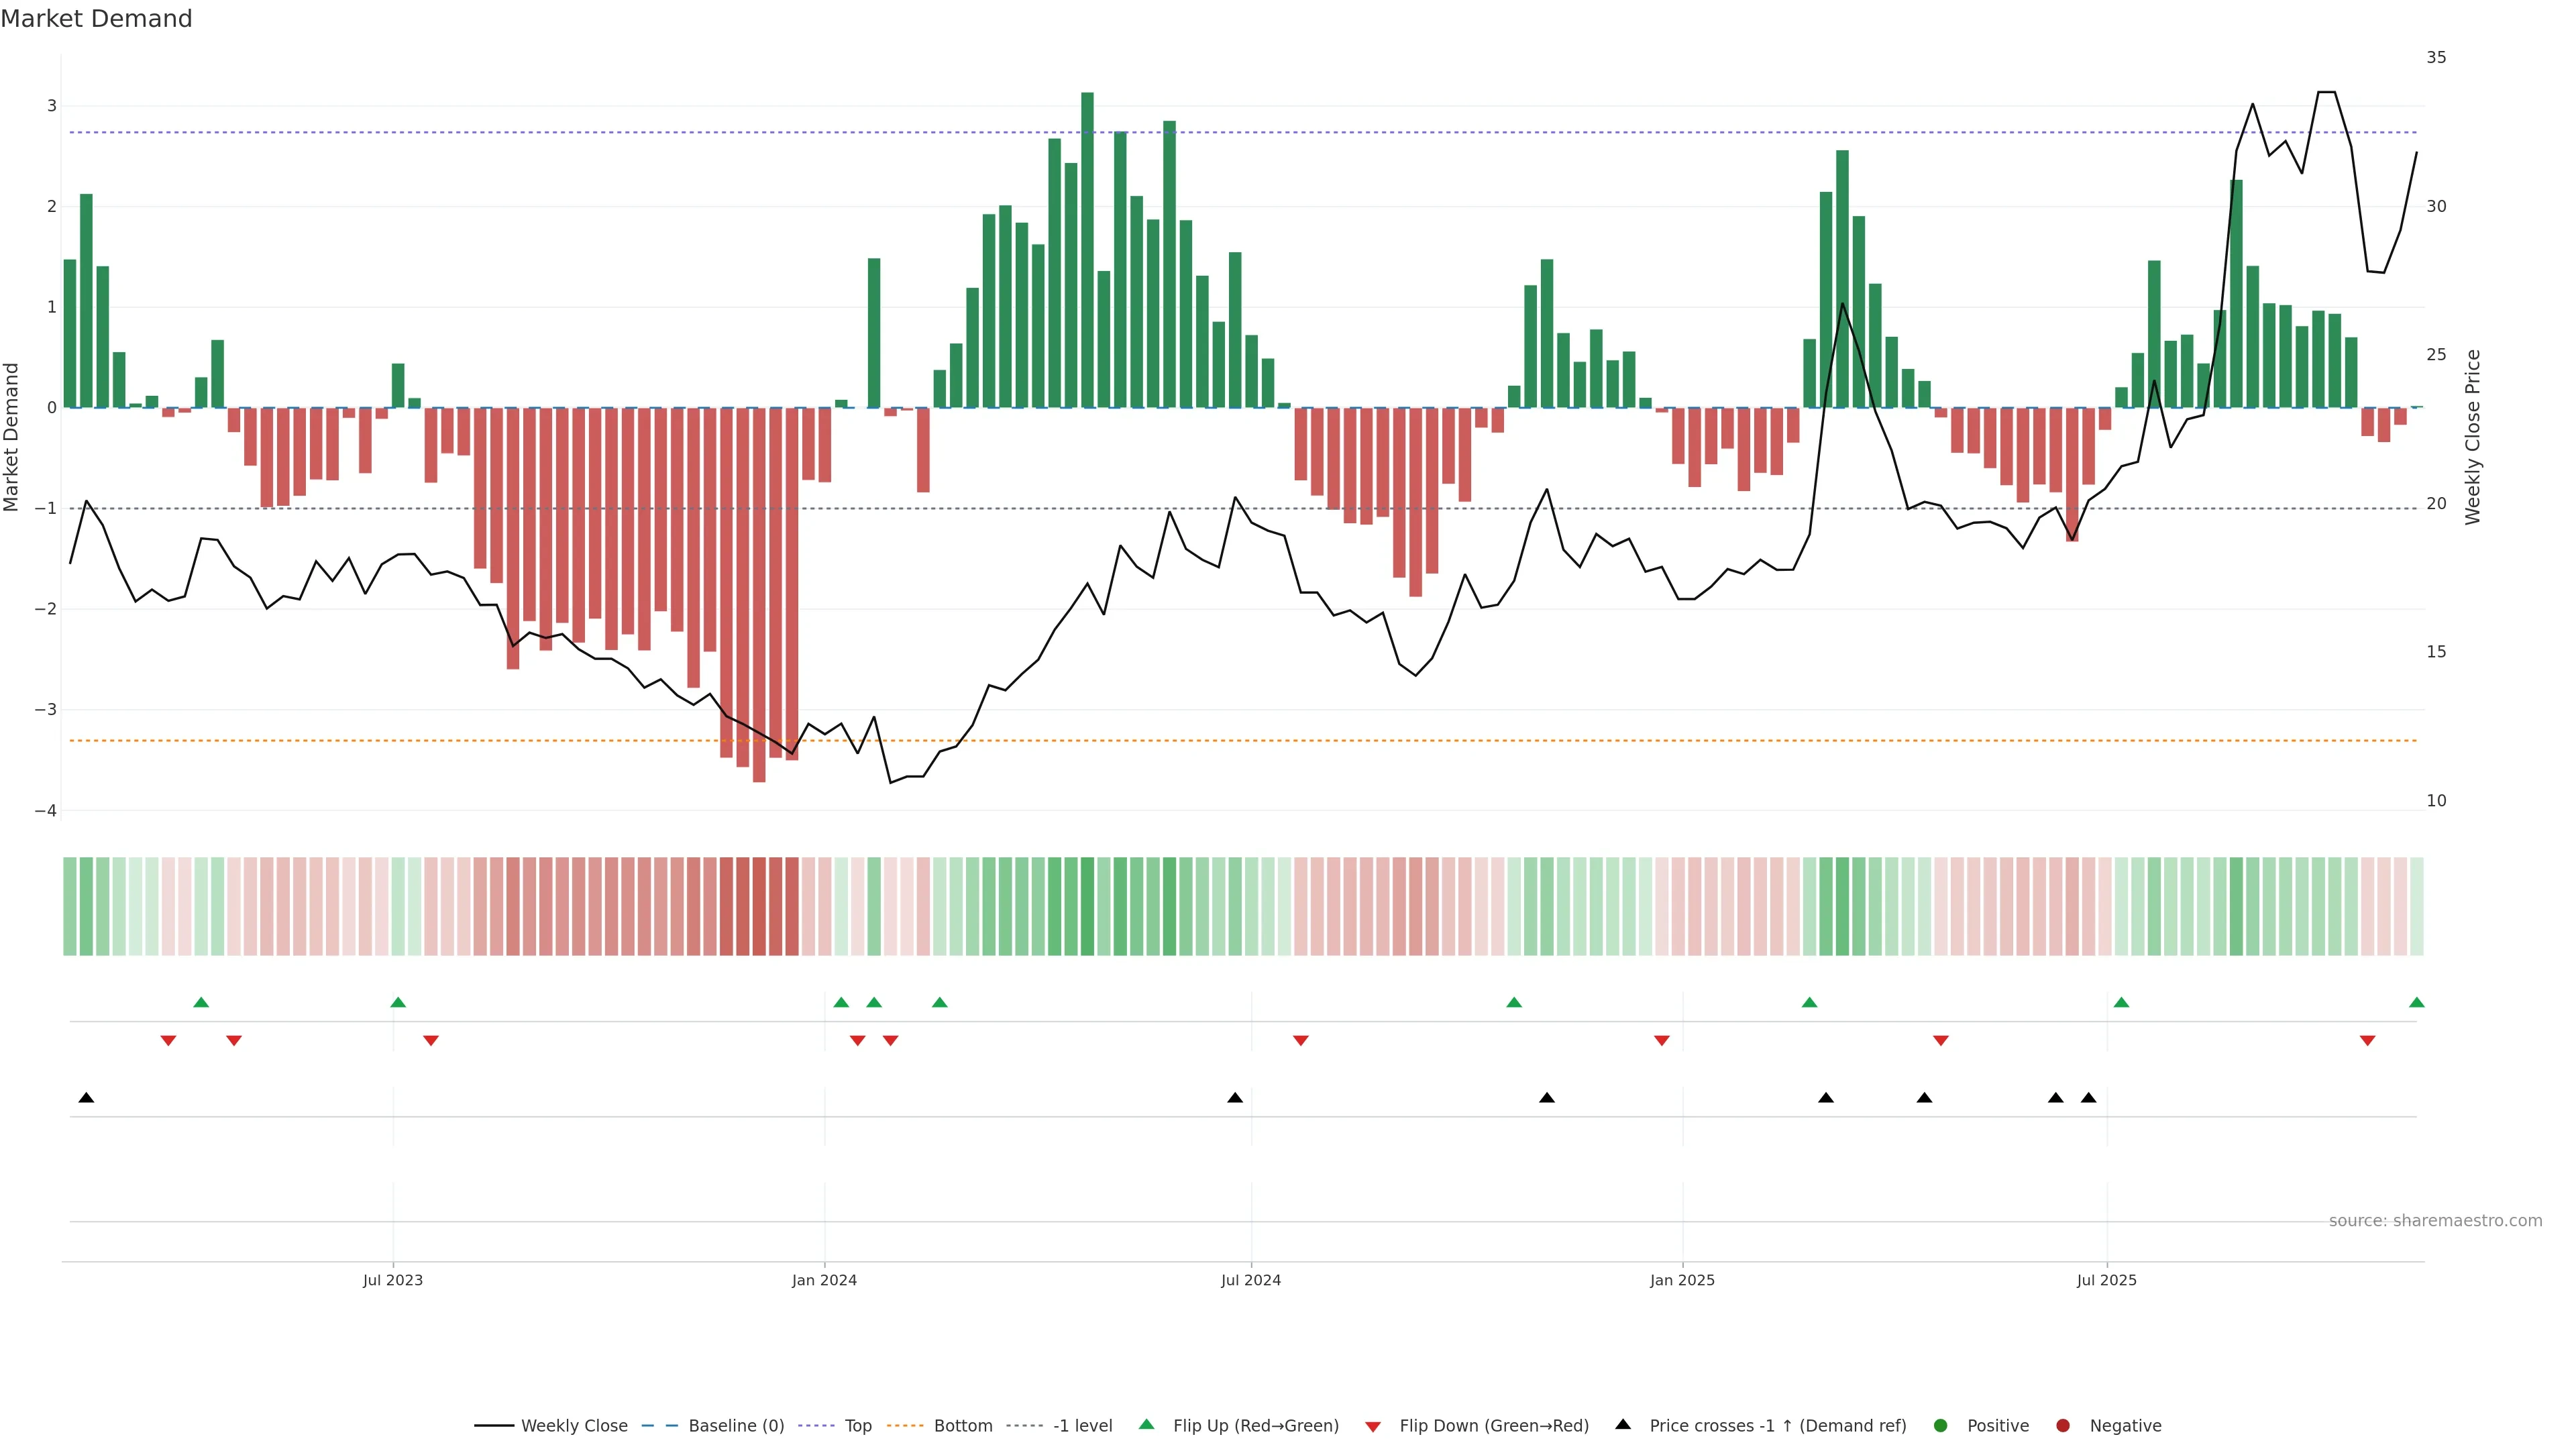The image size is (2576, 1449).
Task: Click the darkest red heatmap strip cell
Action: click(x=759, y=906)
